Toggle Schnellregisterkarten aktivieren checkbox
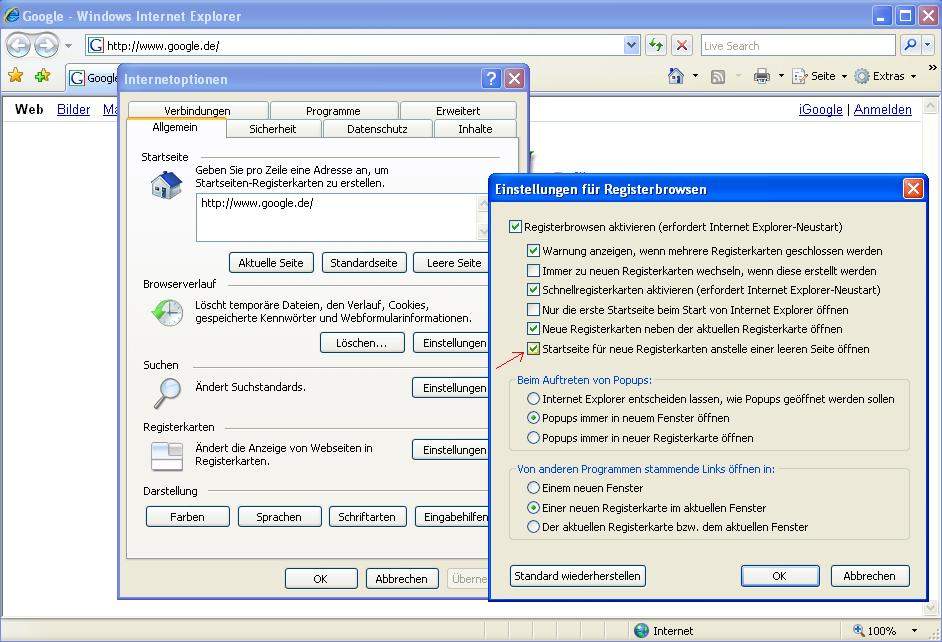 (533, 289)
